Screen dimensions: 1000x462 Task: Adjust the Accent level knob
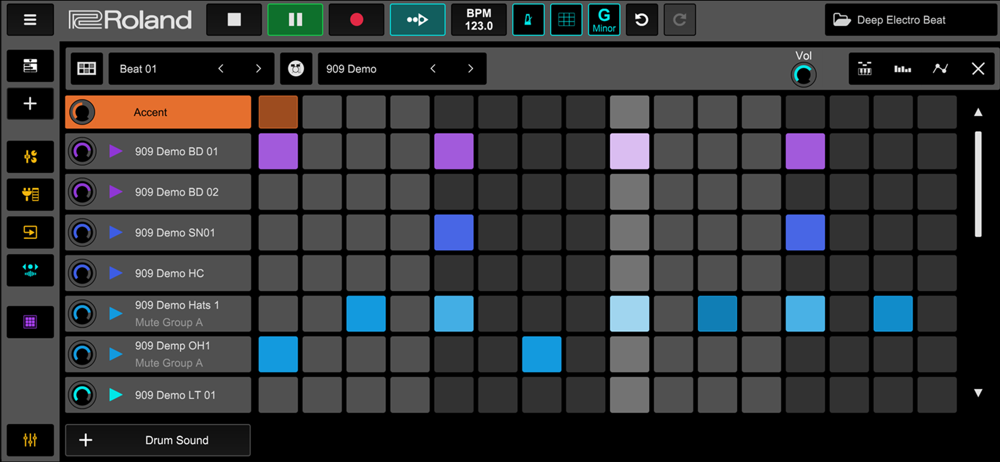(82, 112)
